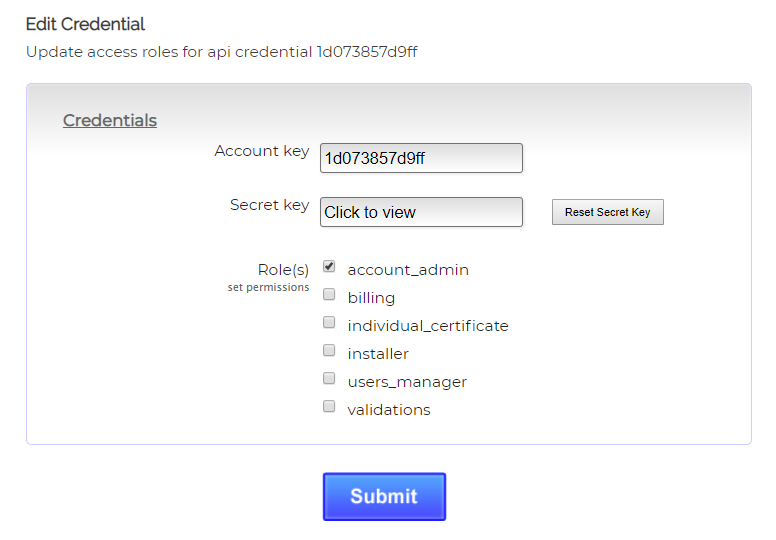Uncheck the account_admin role checkbox
The height and width of the screenshot is (540, 776).
[x=329, y=267]
